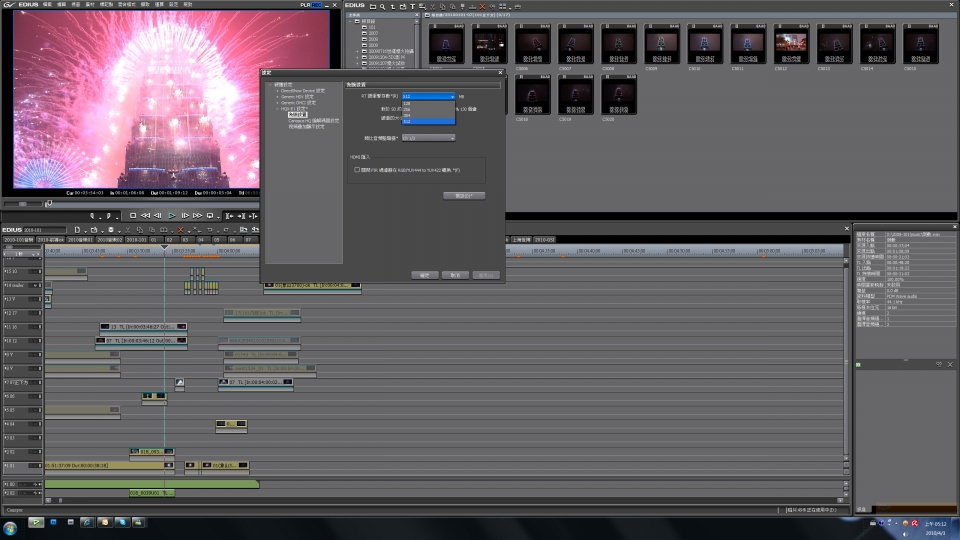Image resolution: width=960 pixels, height=540 pixels.
Task: Click the rewind button in player controls
Action: [x=145, y=215]
